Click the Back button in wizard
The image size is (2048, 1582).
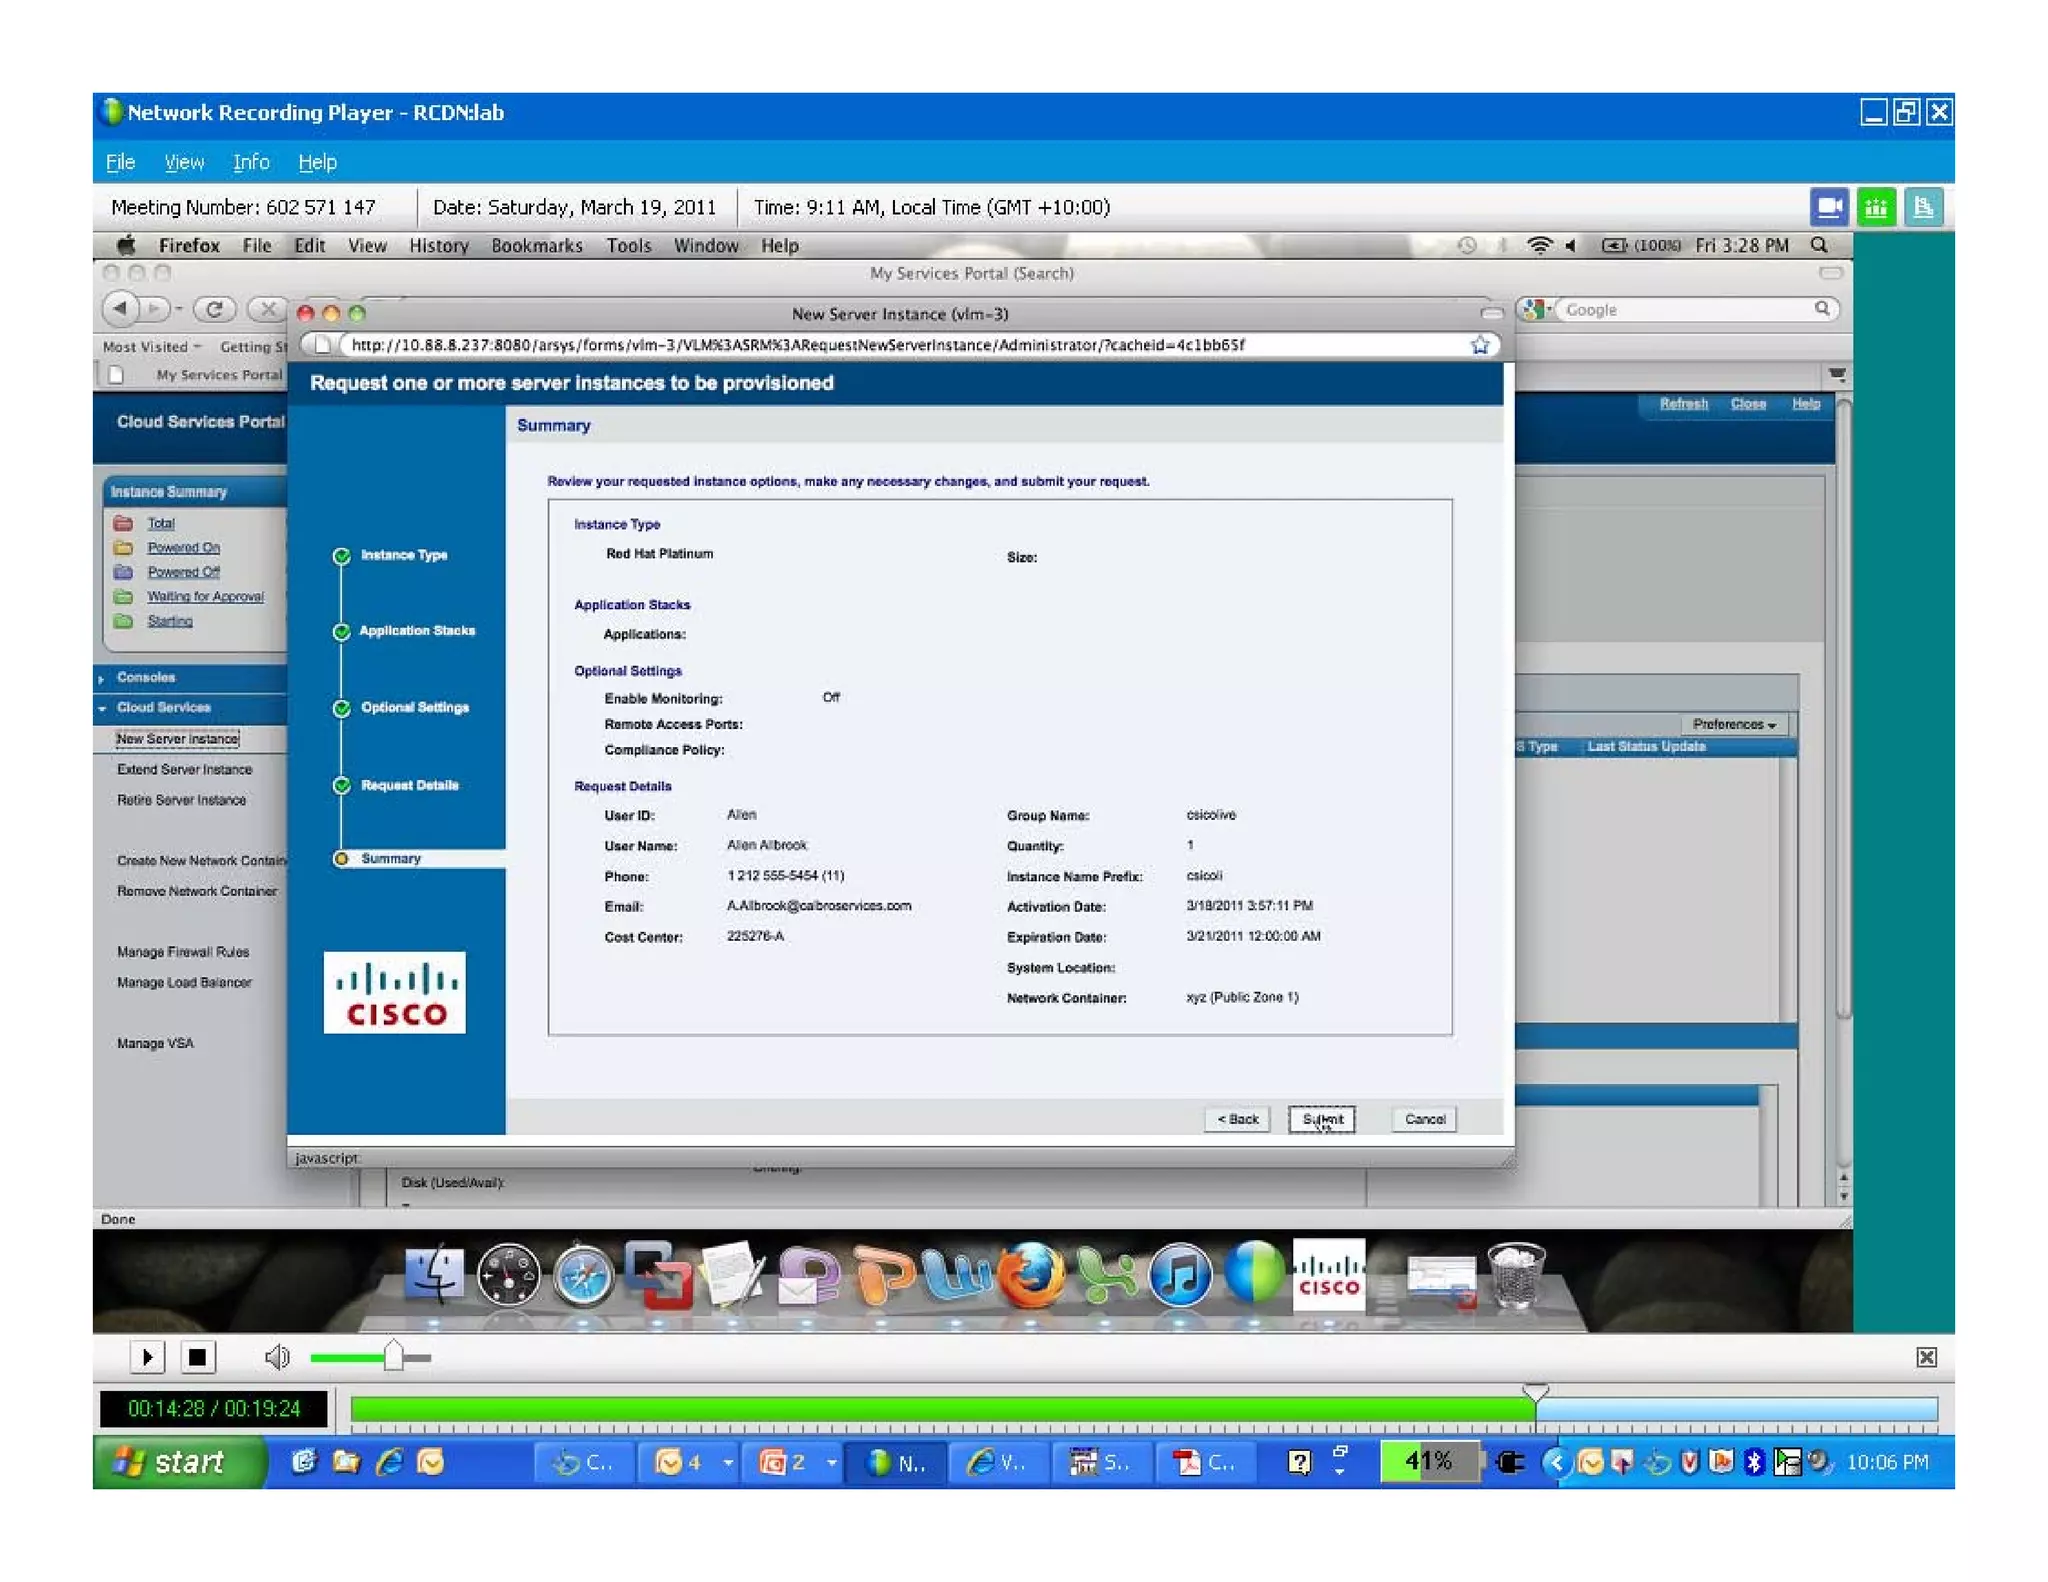pyautogui.click(x=1237, y=1119)
